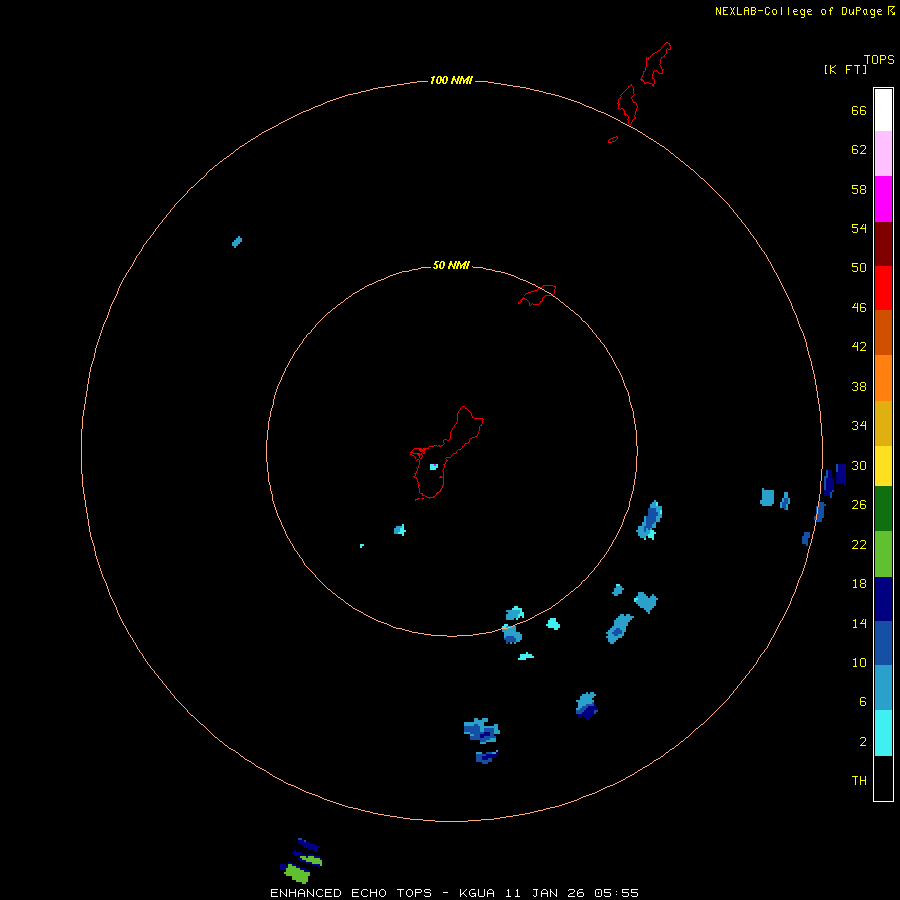Click the bright red legend swatch below 50

tap(883, 288)
